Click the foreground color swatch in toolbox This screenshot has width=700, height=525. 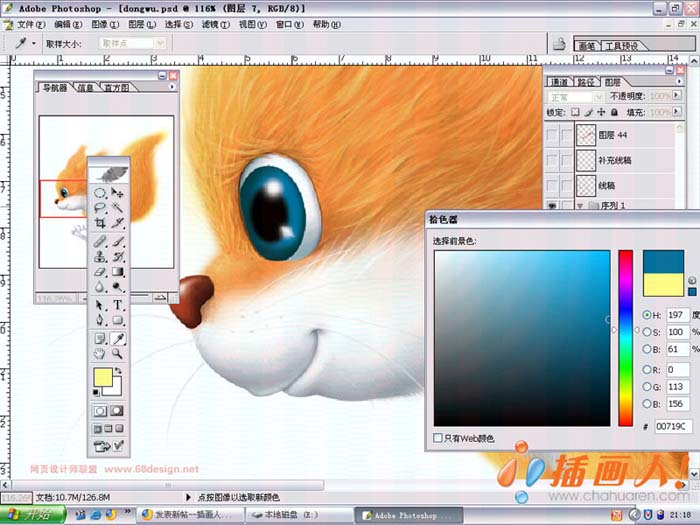tap(103, 377)
